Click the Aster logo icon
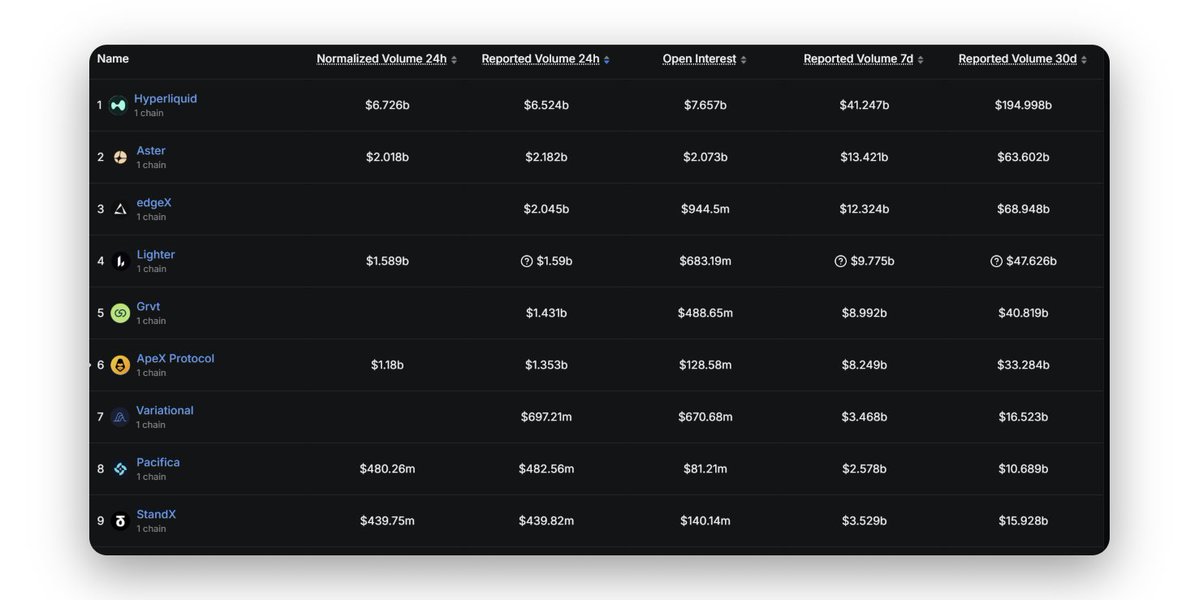 120,157
